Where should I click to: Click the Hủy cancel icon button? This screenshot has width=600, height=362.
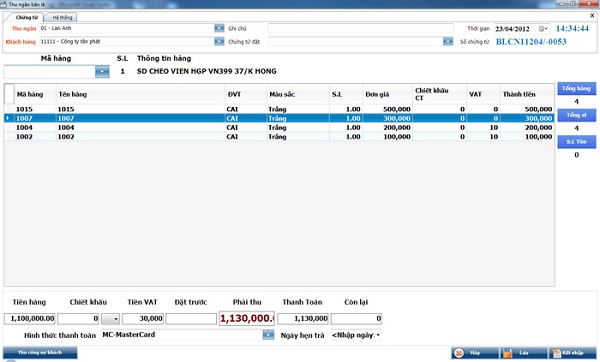point(475,353)
